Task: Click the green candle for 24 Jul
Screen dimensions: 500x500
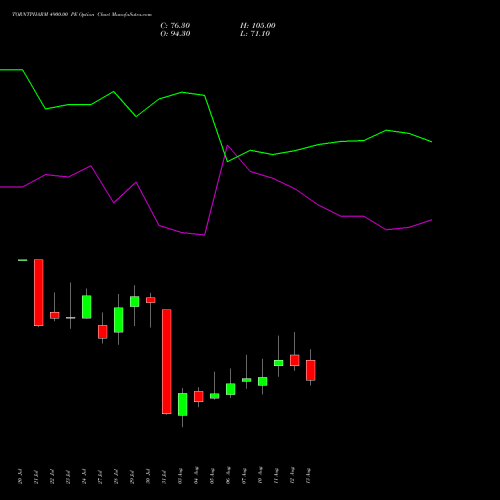Action: (87, 307)
